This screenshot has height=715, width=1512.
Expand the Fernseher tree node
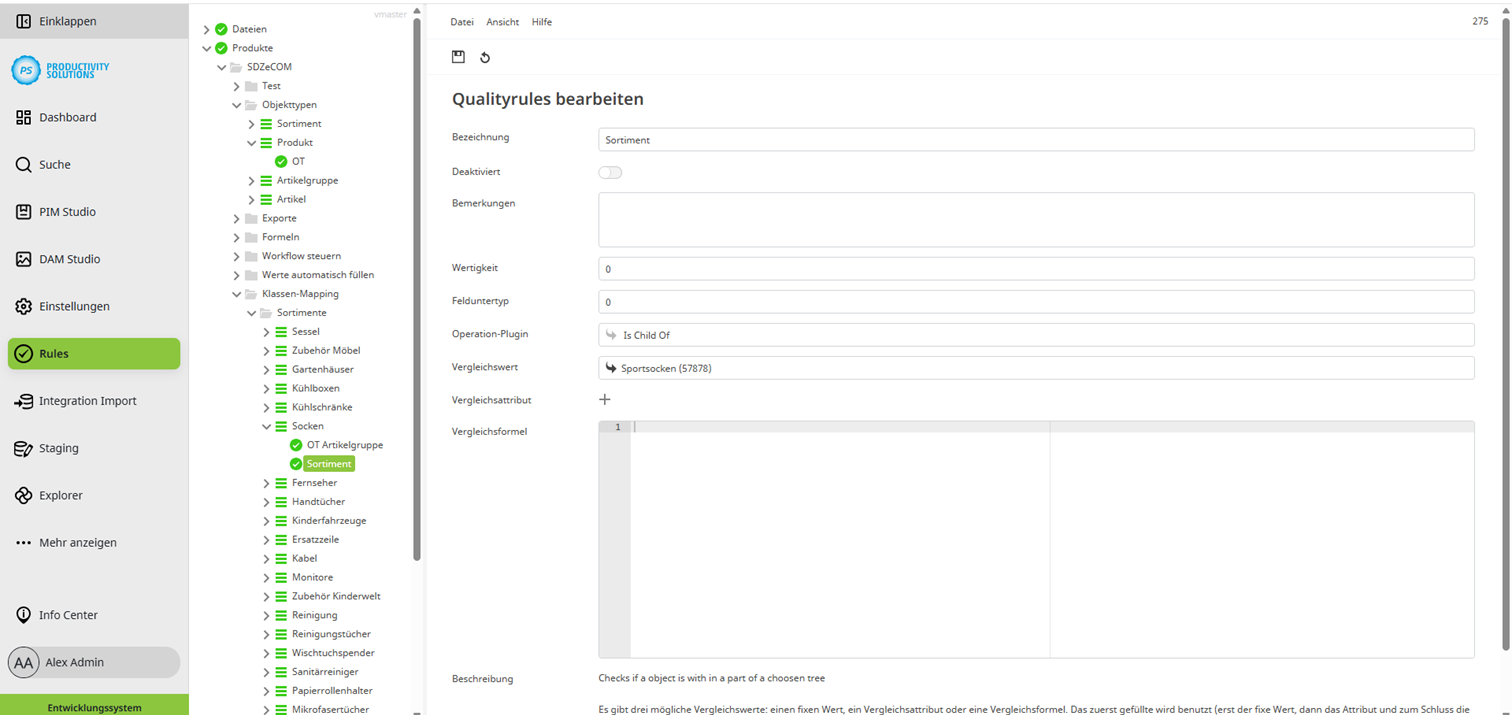coord(266,482)
